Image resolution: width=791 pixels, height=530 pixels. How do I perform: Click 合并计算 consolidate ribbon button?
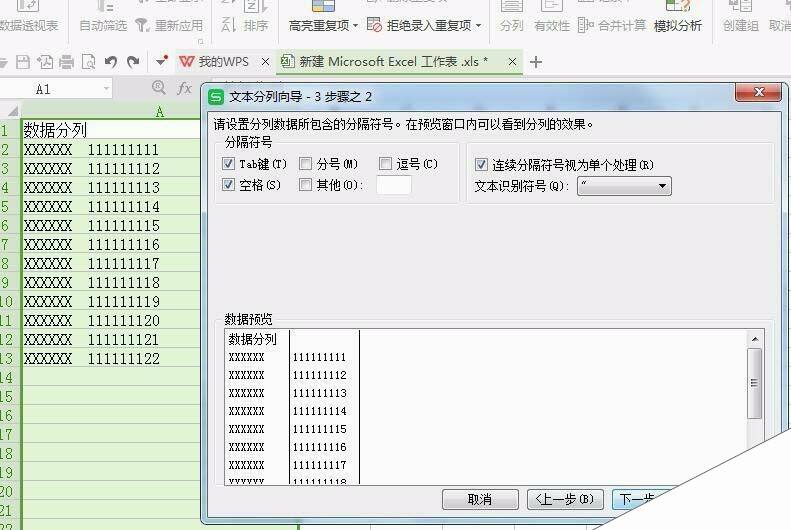(612, 25)
